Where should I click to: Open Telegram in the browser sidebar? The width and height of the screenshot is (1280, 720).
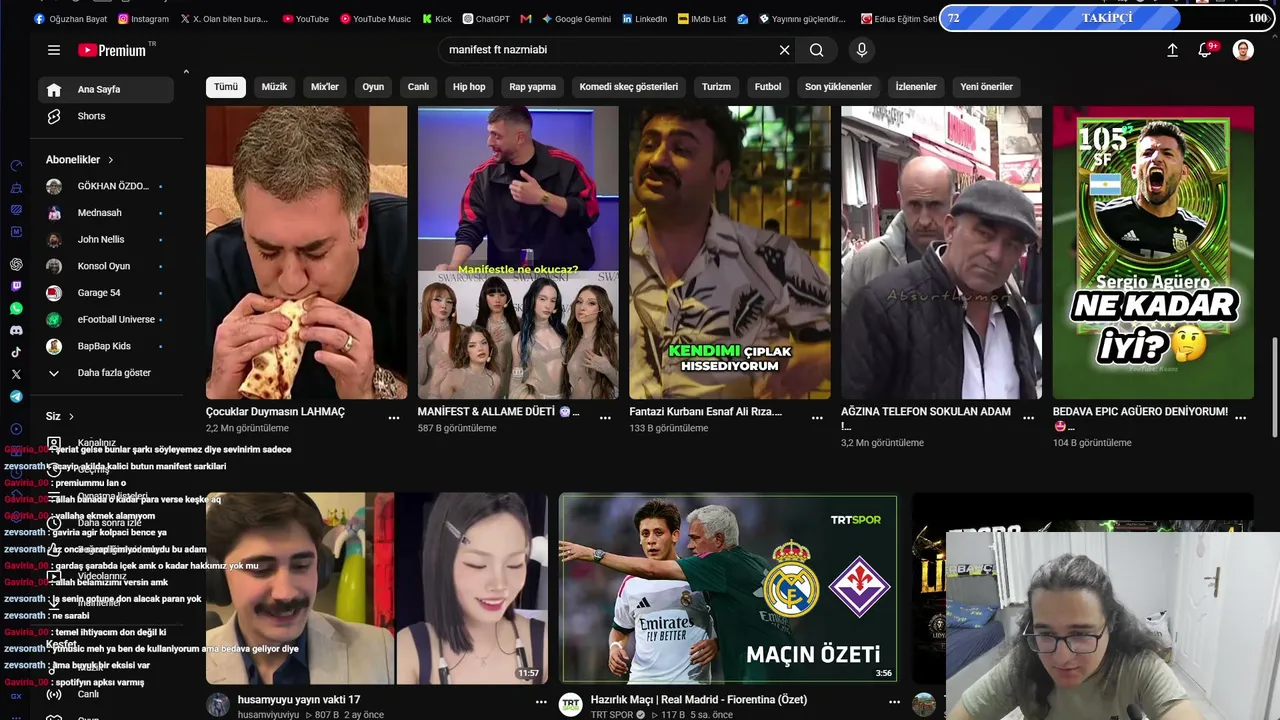(x=16, y=396)
